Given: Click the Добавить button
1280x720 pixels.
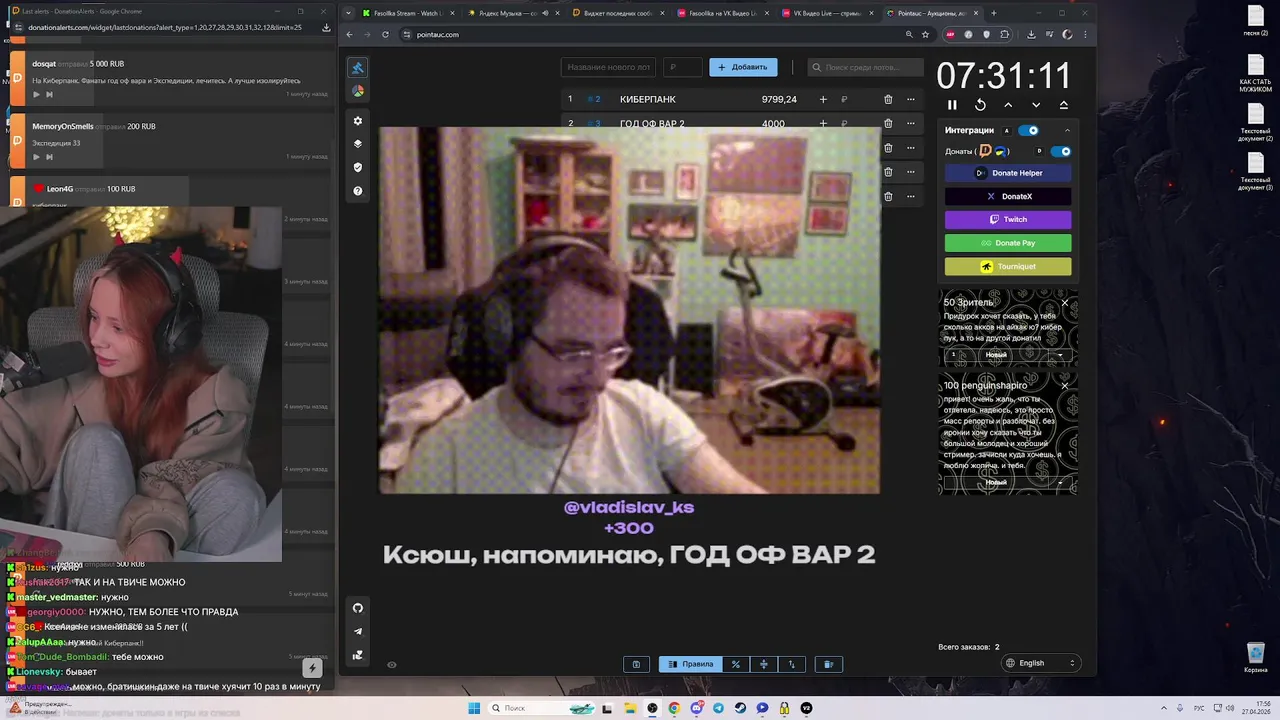Looking at the screenshot, I should coord(743,67).
